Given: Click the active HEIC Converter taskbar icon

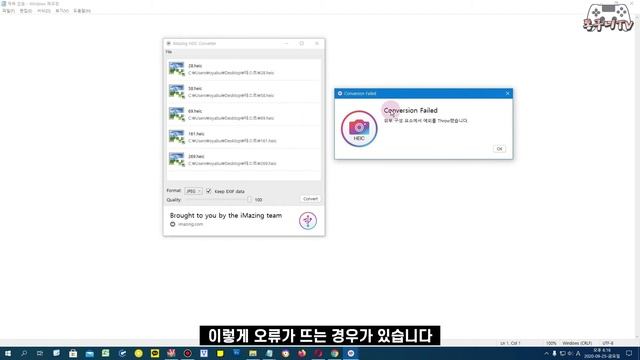Looking at the screenshot, I should click(351, 353).
